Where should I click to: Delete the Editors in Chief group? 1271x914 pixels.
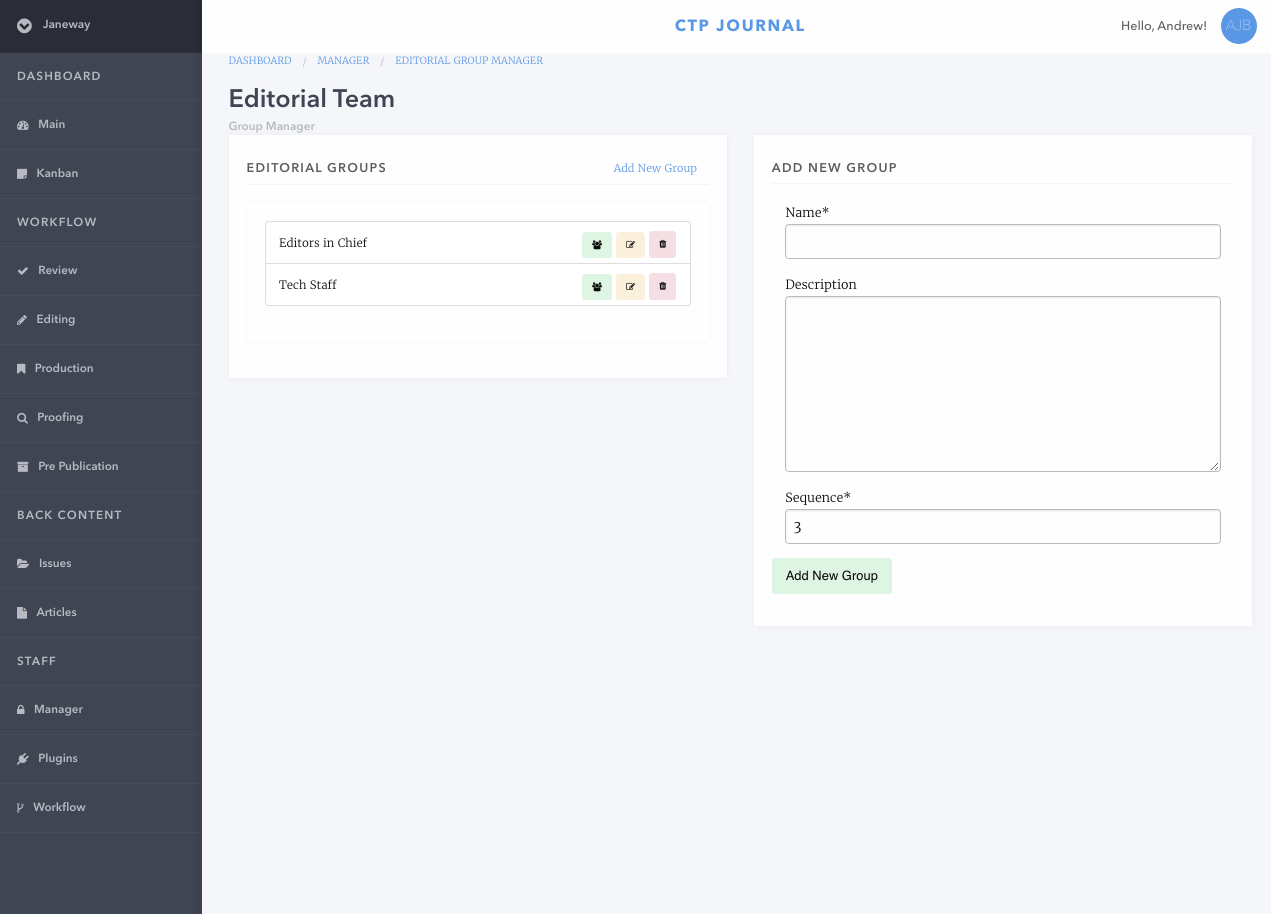tap(662, 244)
